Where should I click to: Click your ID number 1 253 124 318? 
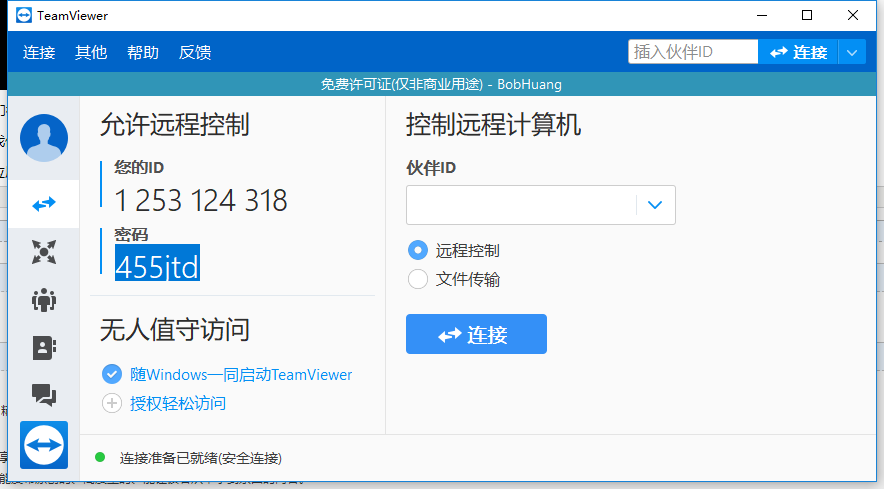(x=201, y=200)
